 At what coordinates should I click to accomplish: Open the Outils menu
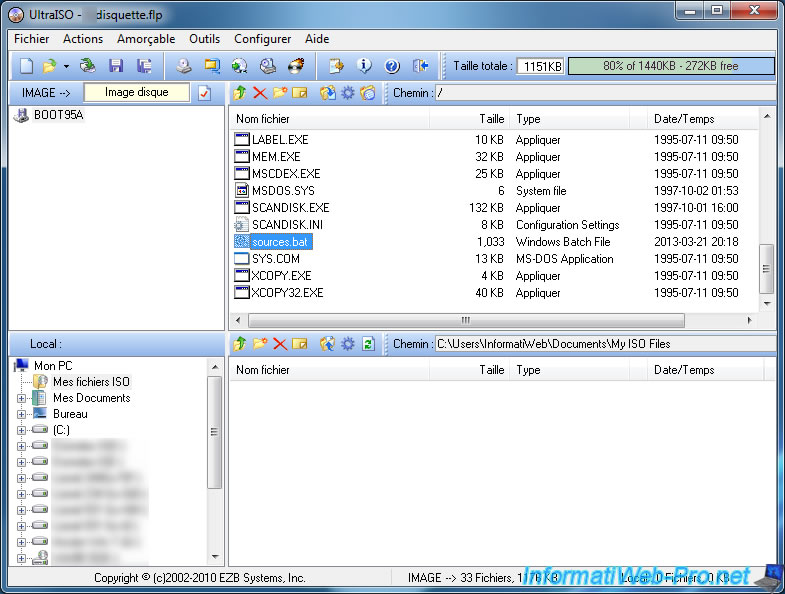204,39
